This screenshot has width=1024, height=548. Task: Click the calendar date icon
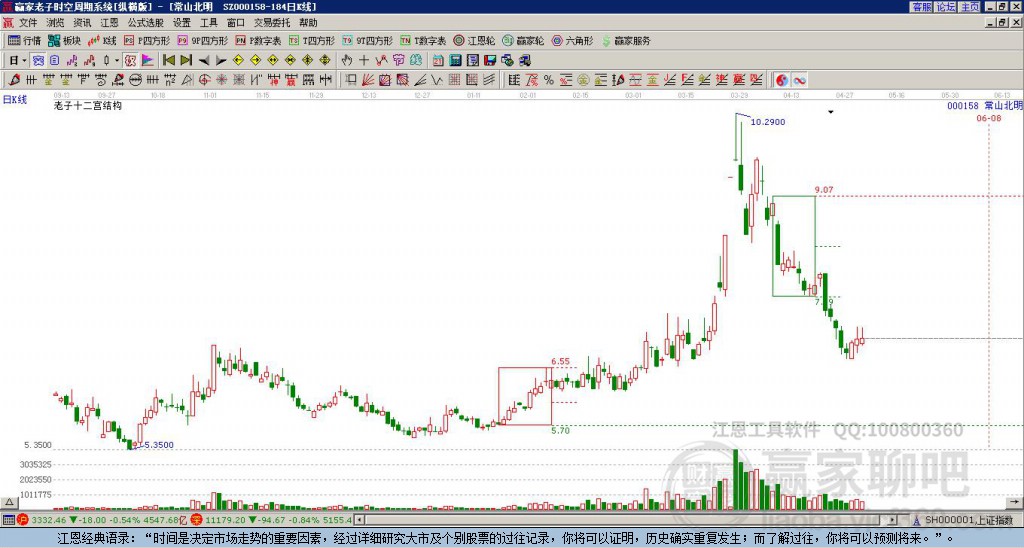point(438,61)
